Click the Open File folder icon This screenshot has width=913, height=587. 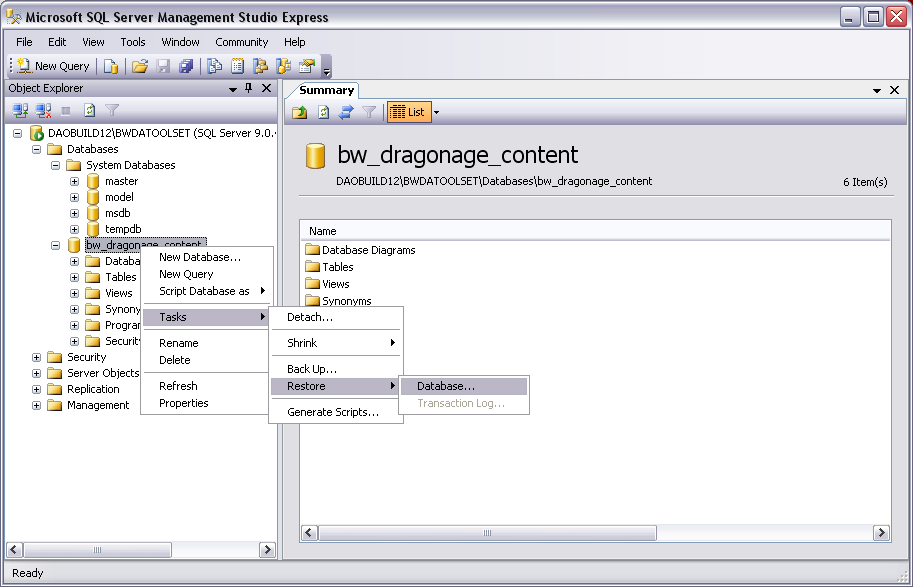pyautogui.click(x=140, y=66)
